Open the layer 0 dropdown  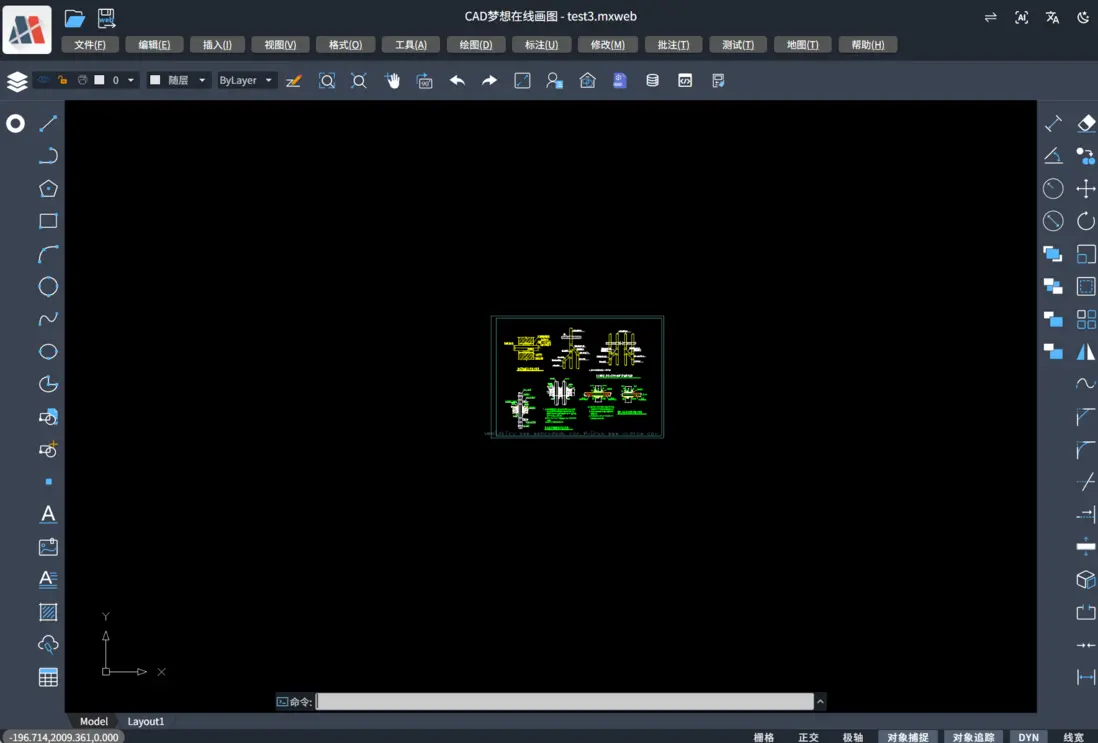coord(130,80)
